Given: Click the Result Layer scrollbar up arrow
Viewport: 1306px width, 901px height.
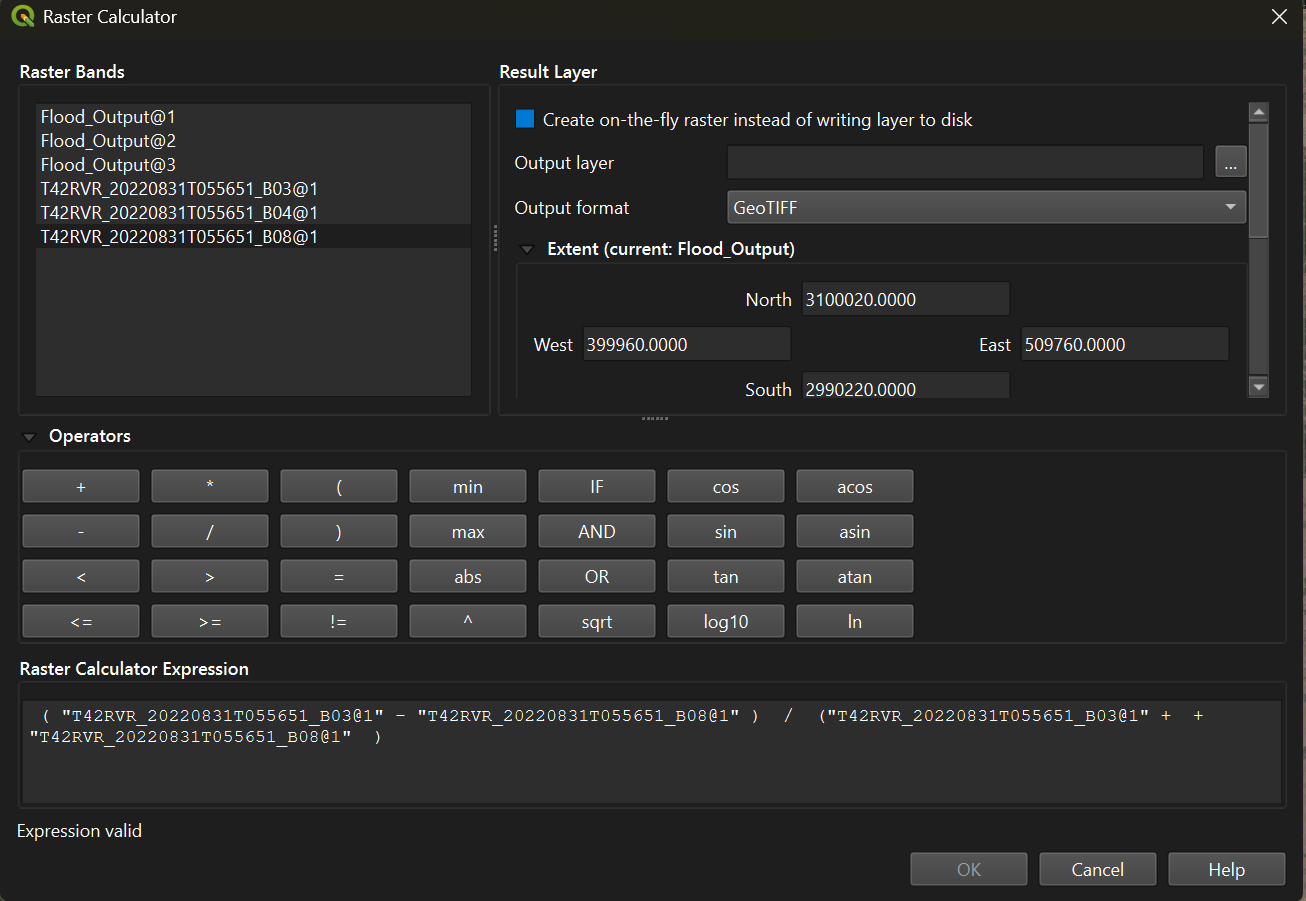Looking at the screenshot, I should [x=1259, y=112].
